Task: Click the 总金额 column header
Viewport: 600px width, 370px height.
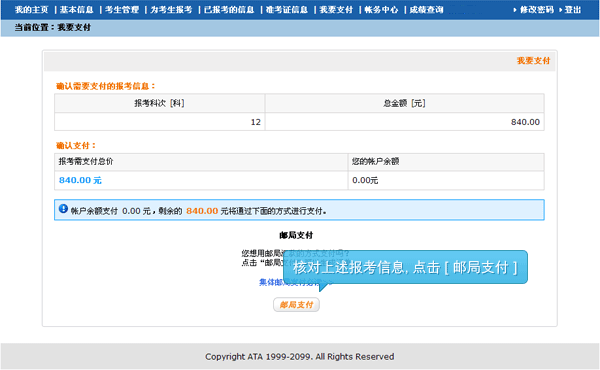Action: click(404, 103)
